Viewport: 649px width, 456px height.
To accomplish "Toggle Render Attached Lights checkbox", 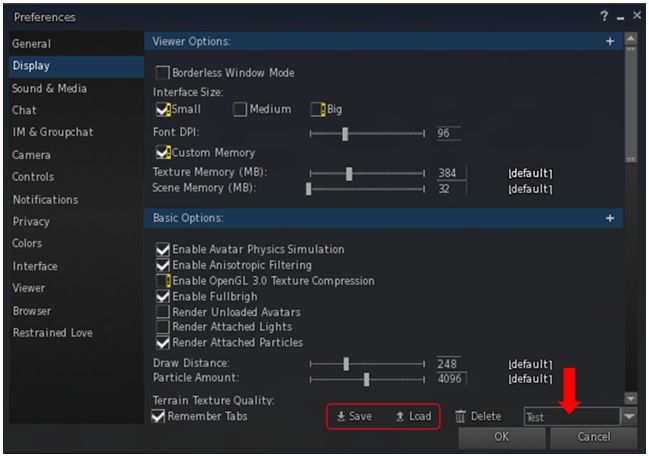I will coord(163,327).
